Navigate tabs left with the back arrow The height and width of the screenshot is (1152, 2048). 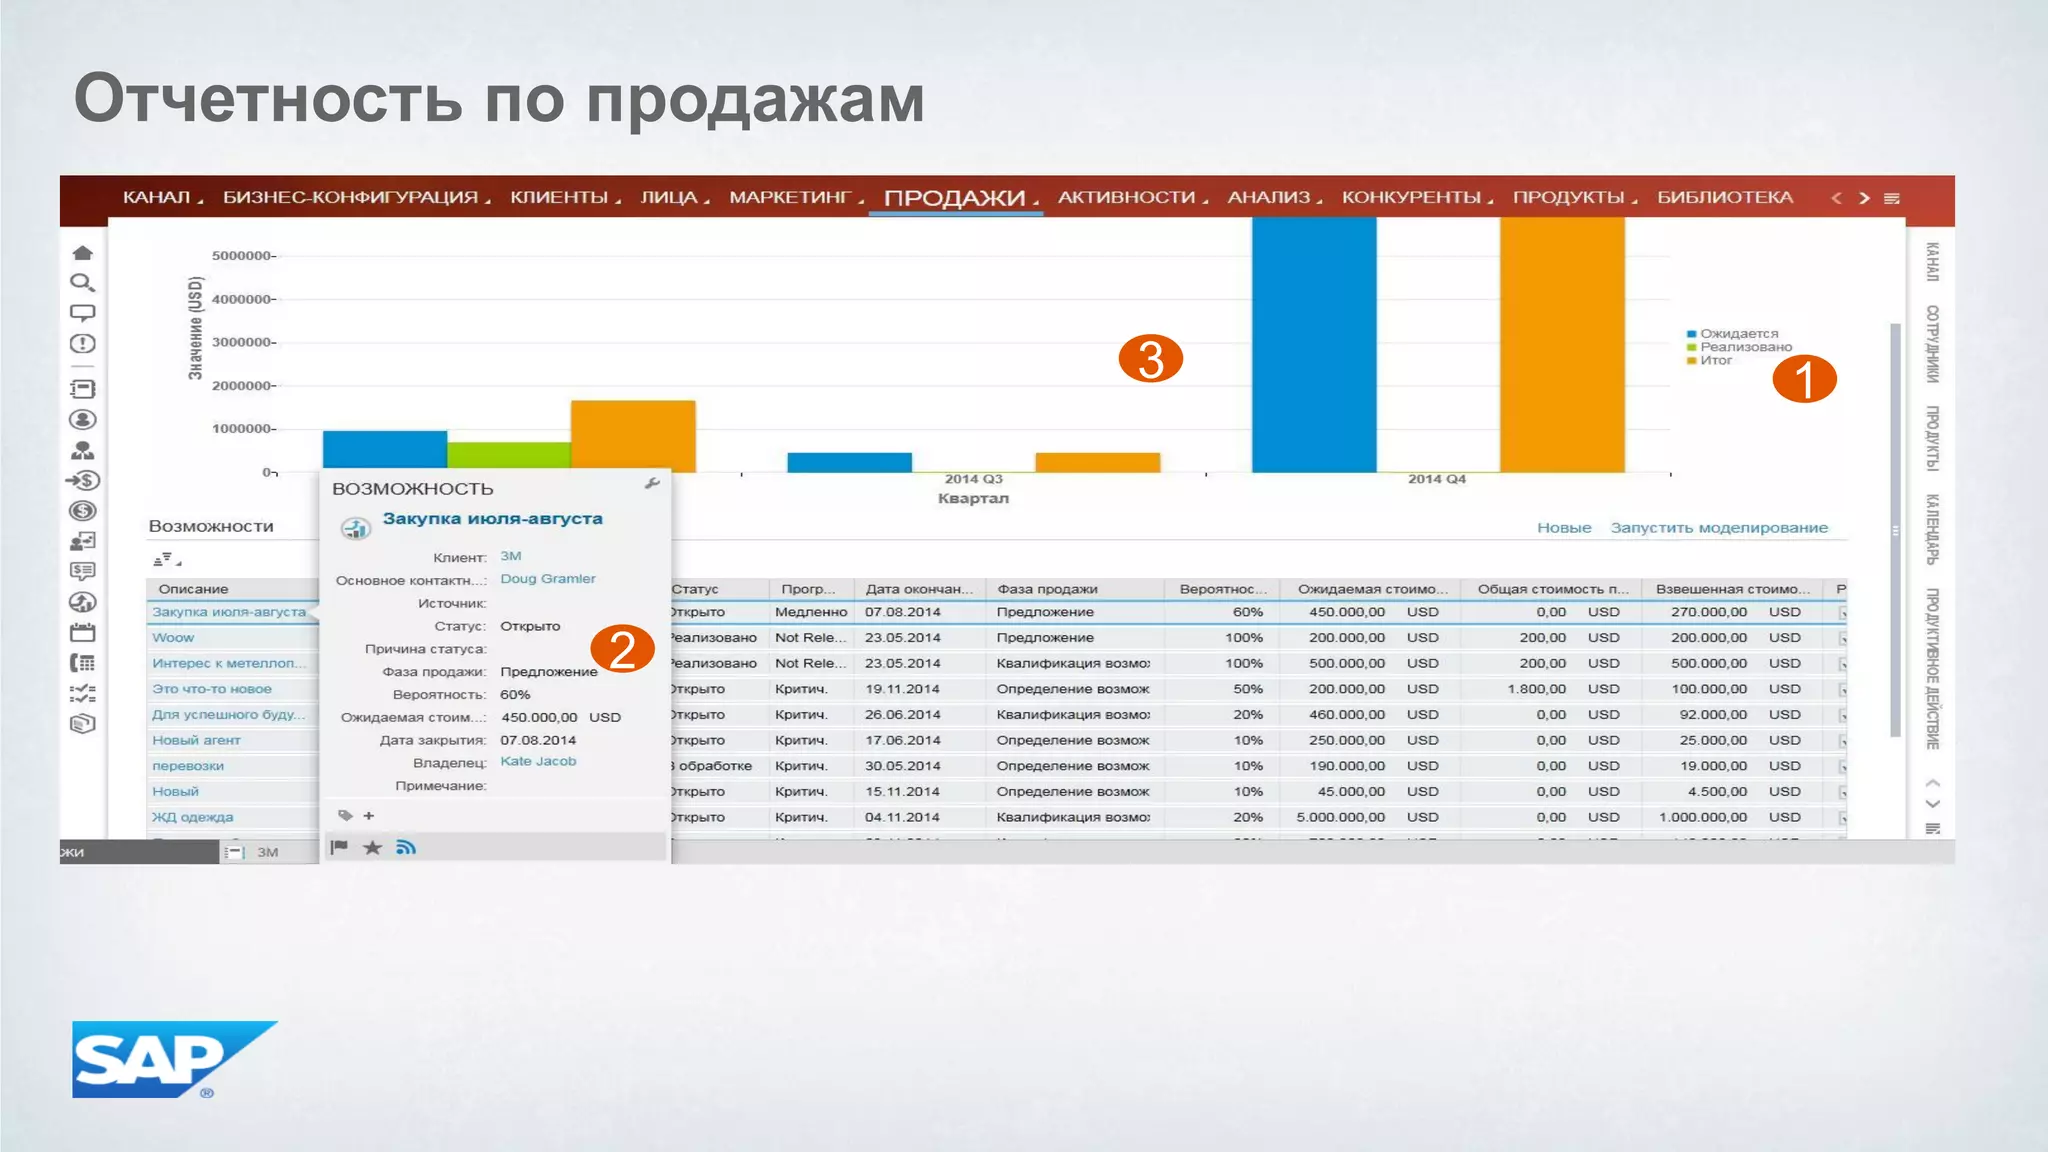pyautogui.click(x=1836, y=198)
